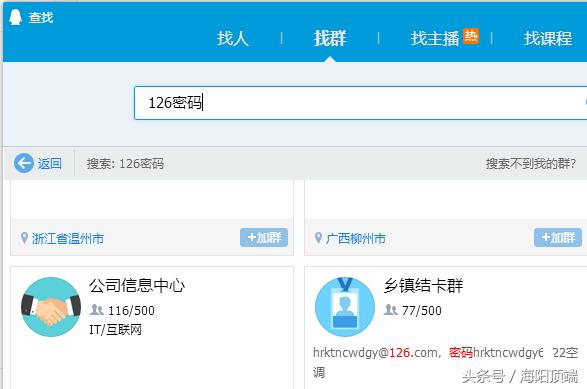
Task: Click the 热 badge next to 找主播
Action: [471, 36]
